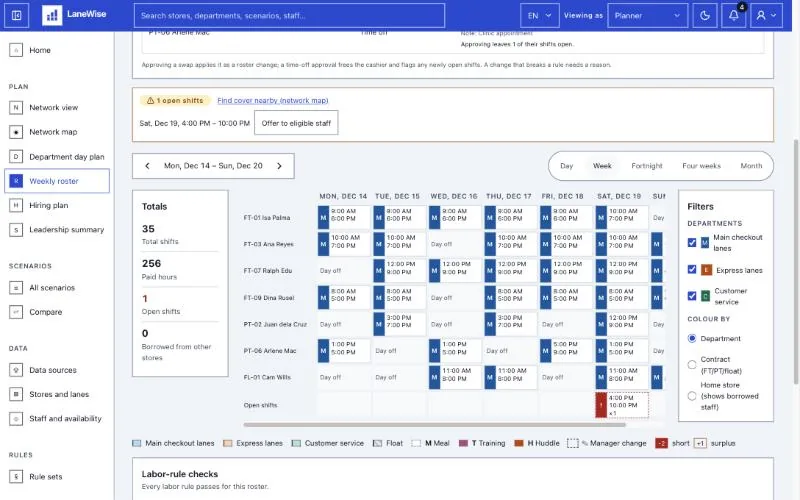Screen dimensions: 800x500
Task: Switch to Month view
Action: point(751,166)
